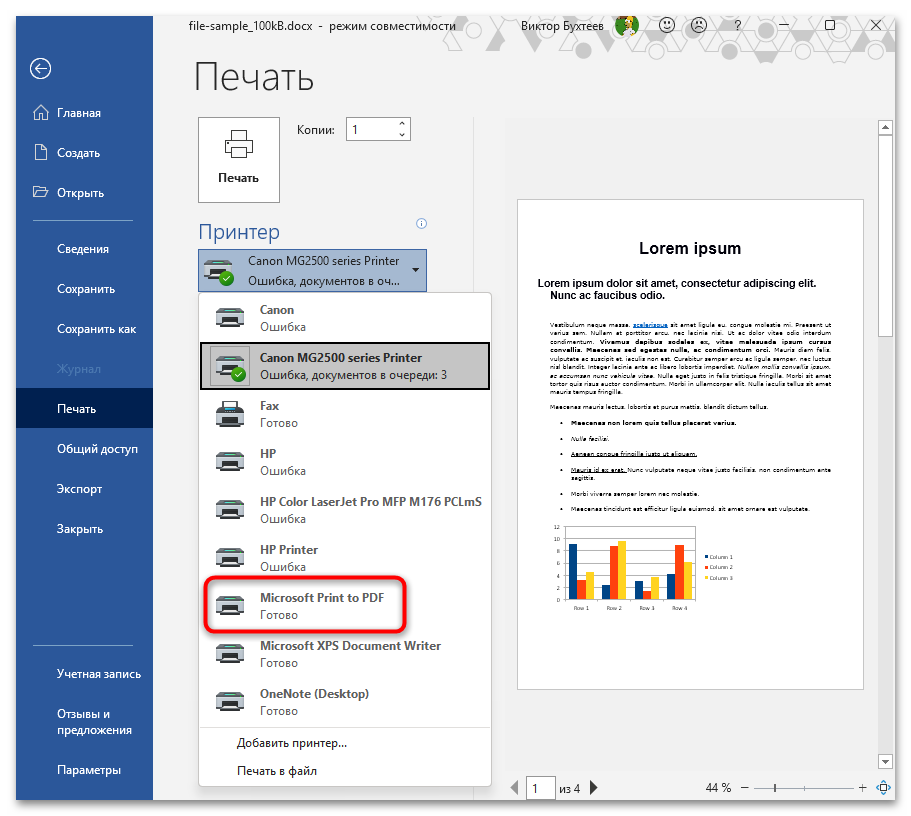911x816 pixels.
Task: Click the 44 % zoom level
Action: [718, 788]
